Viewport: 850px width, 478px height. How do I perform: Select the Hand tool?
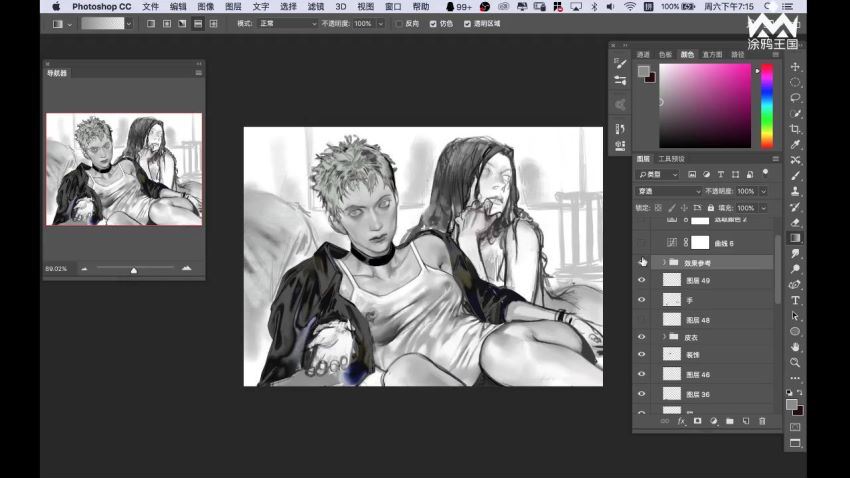pos(795,347)
